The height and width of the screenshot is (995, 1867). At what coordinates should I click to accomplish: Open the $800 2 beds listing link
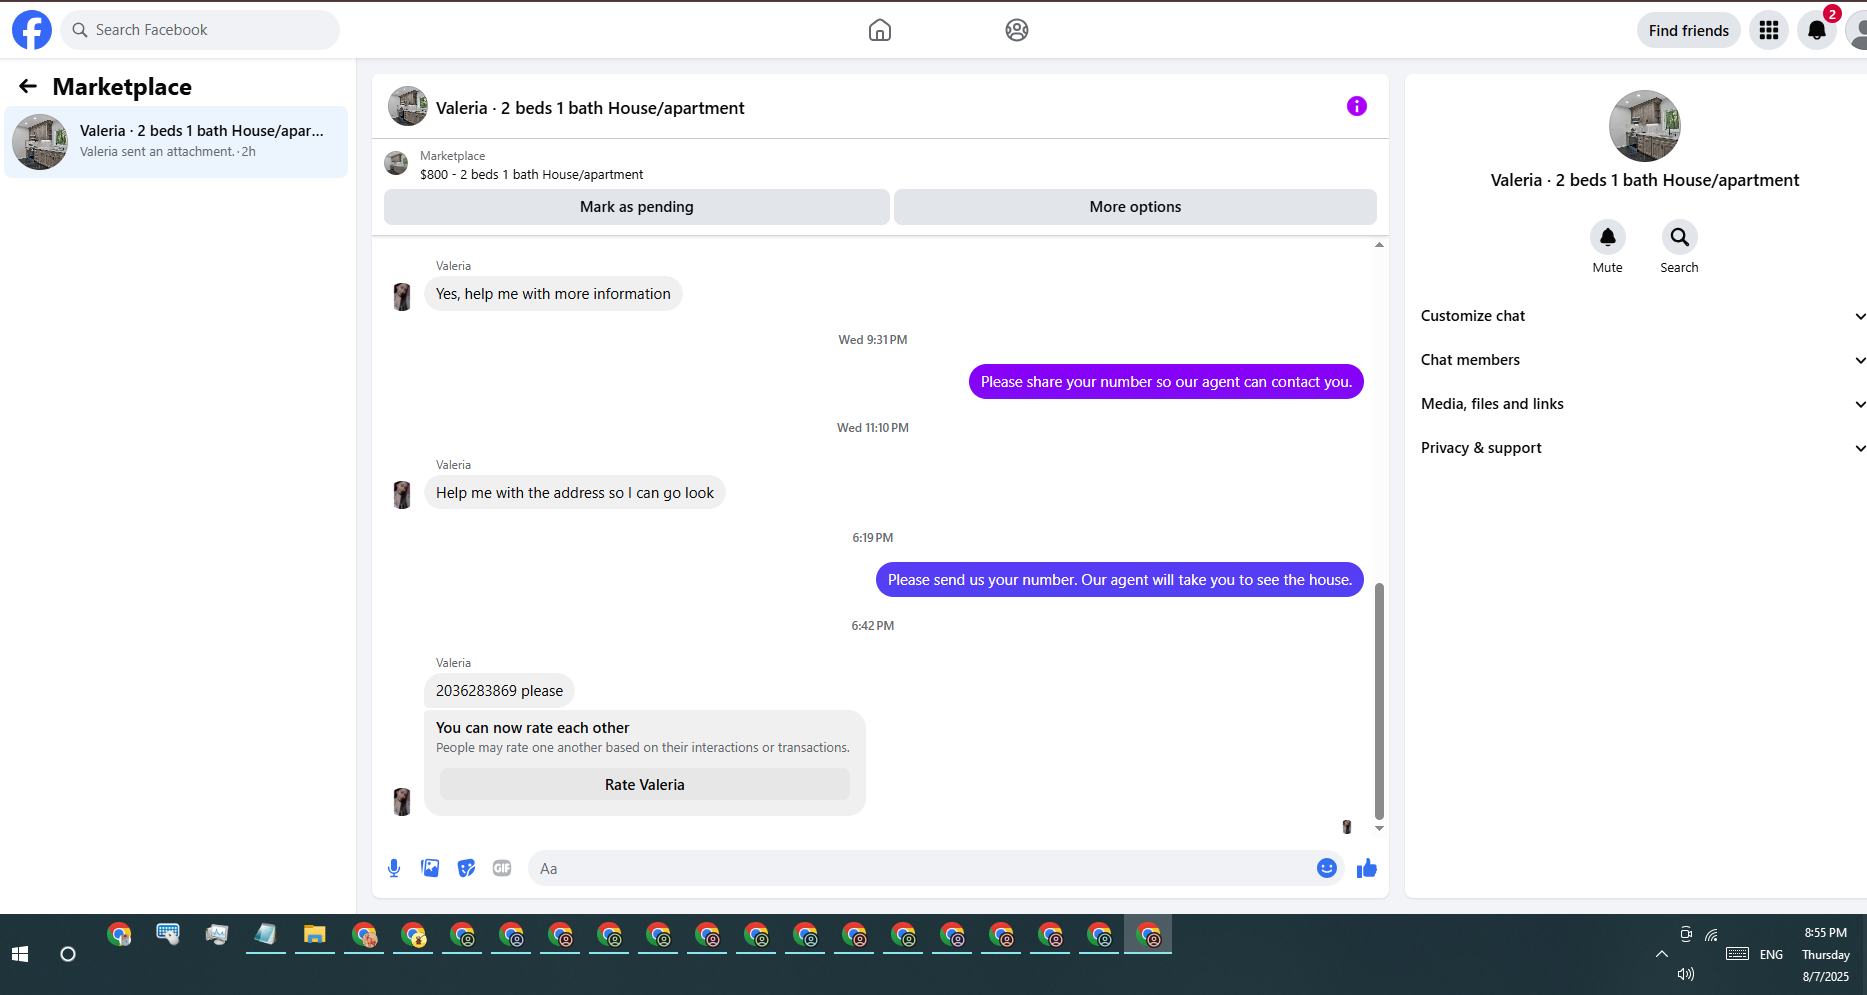[x=531, y=174]
